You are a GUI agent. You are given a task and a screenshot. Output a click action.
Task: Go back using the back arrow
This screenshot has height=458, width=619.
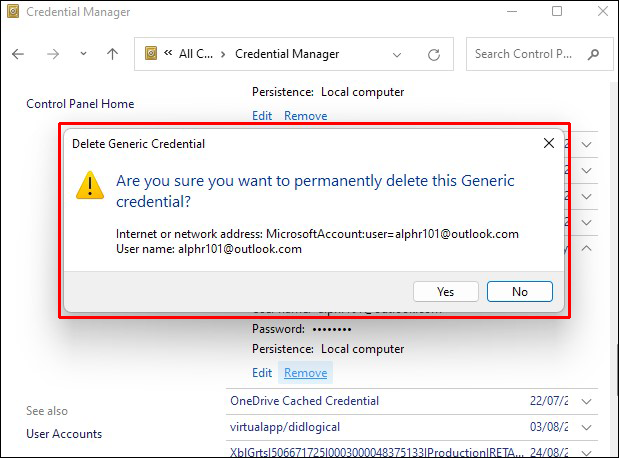pos(18,54)
